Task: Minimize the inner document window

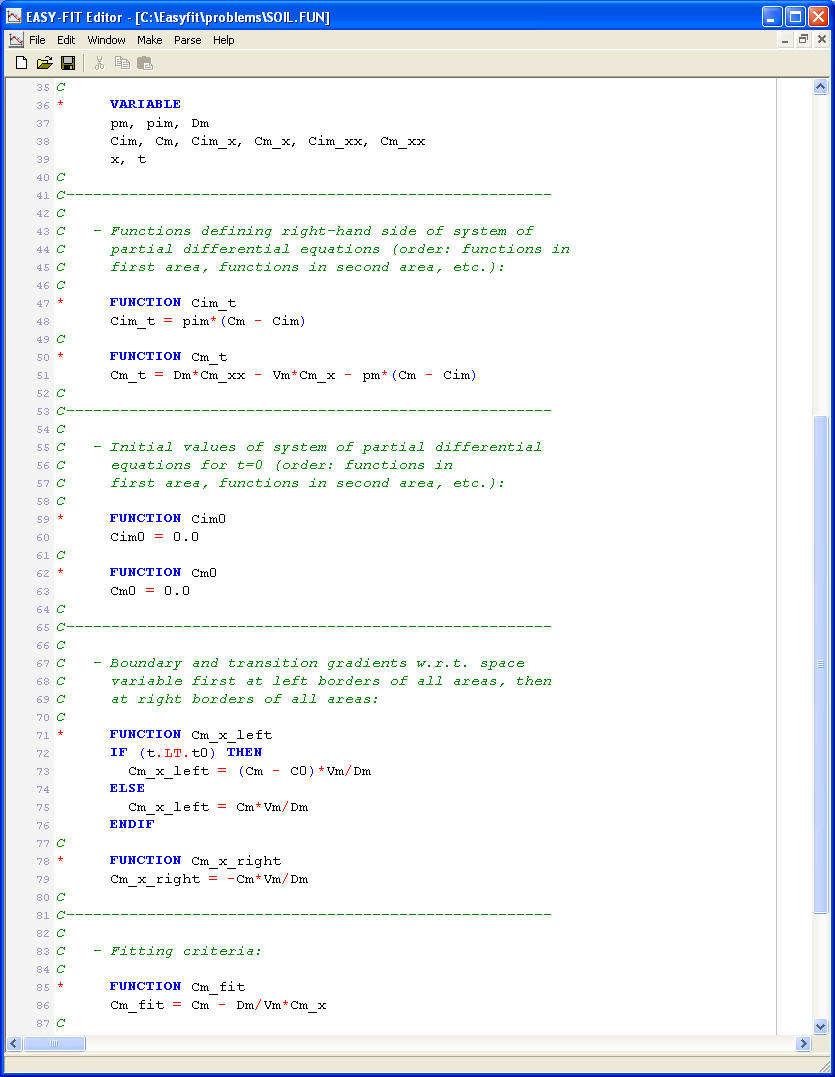Action: pyautogui.click(x=786, y=40)
